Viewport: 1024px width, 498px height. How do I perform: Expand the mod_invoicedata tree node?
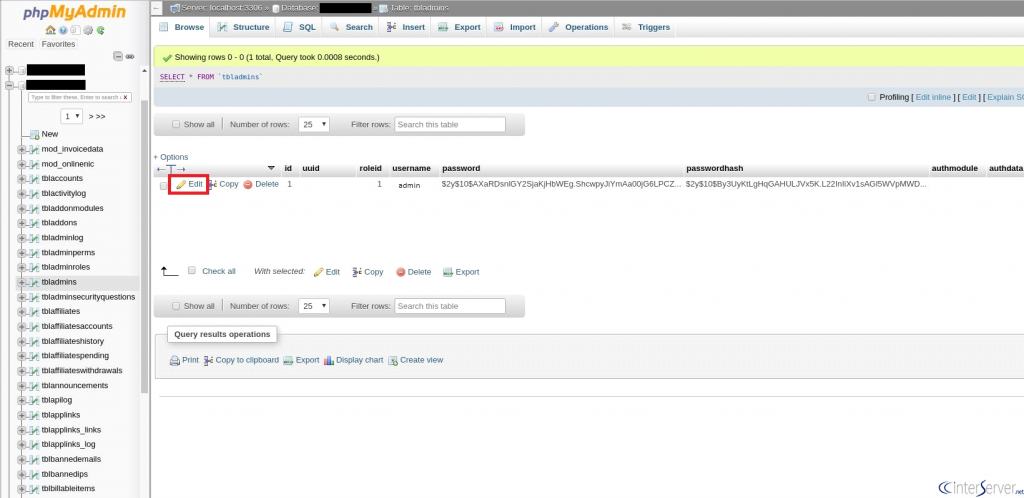click(x=22, y=149)
